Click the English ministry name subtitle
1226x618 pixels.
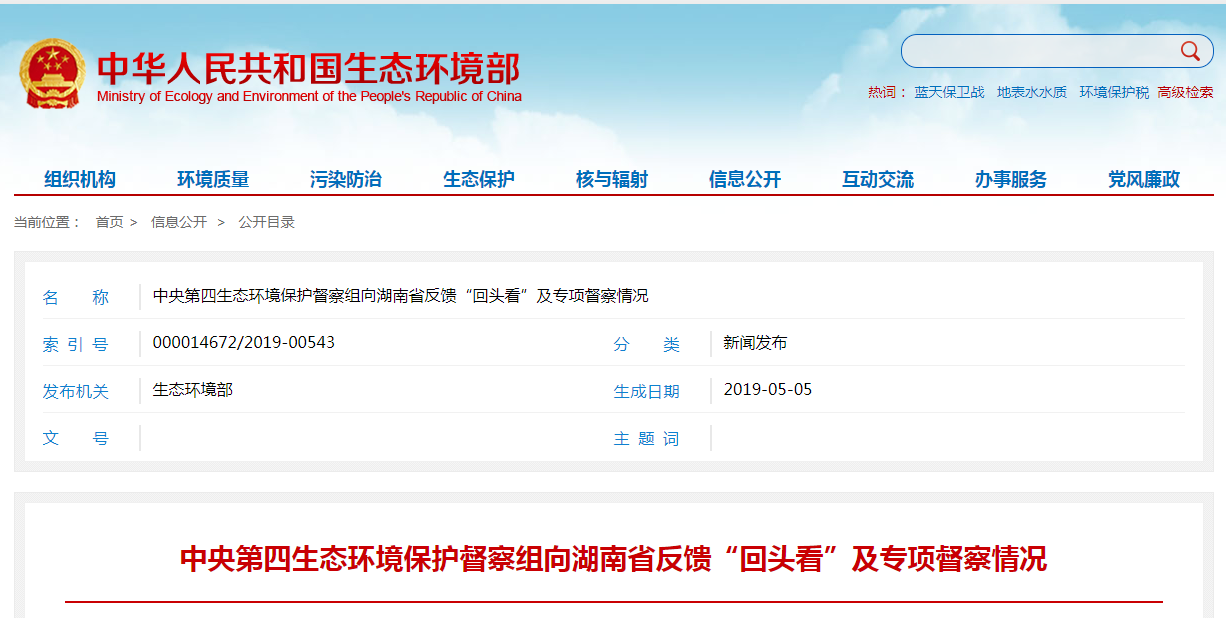click(309, 97)
